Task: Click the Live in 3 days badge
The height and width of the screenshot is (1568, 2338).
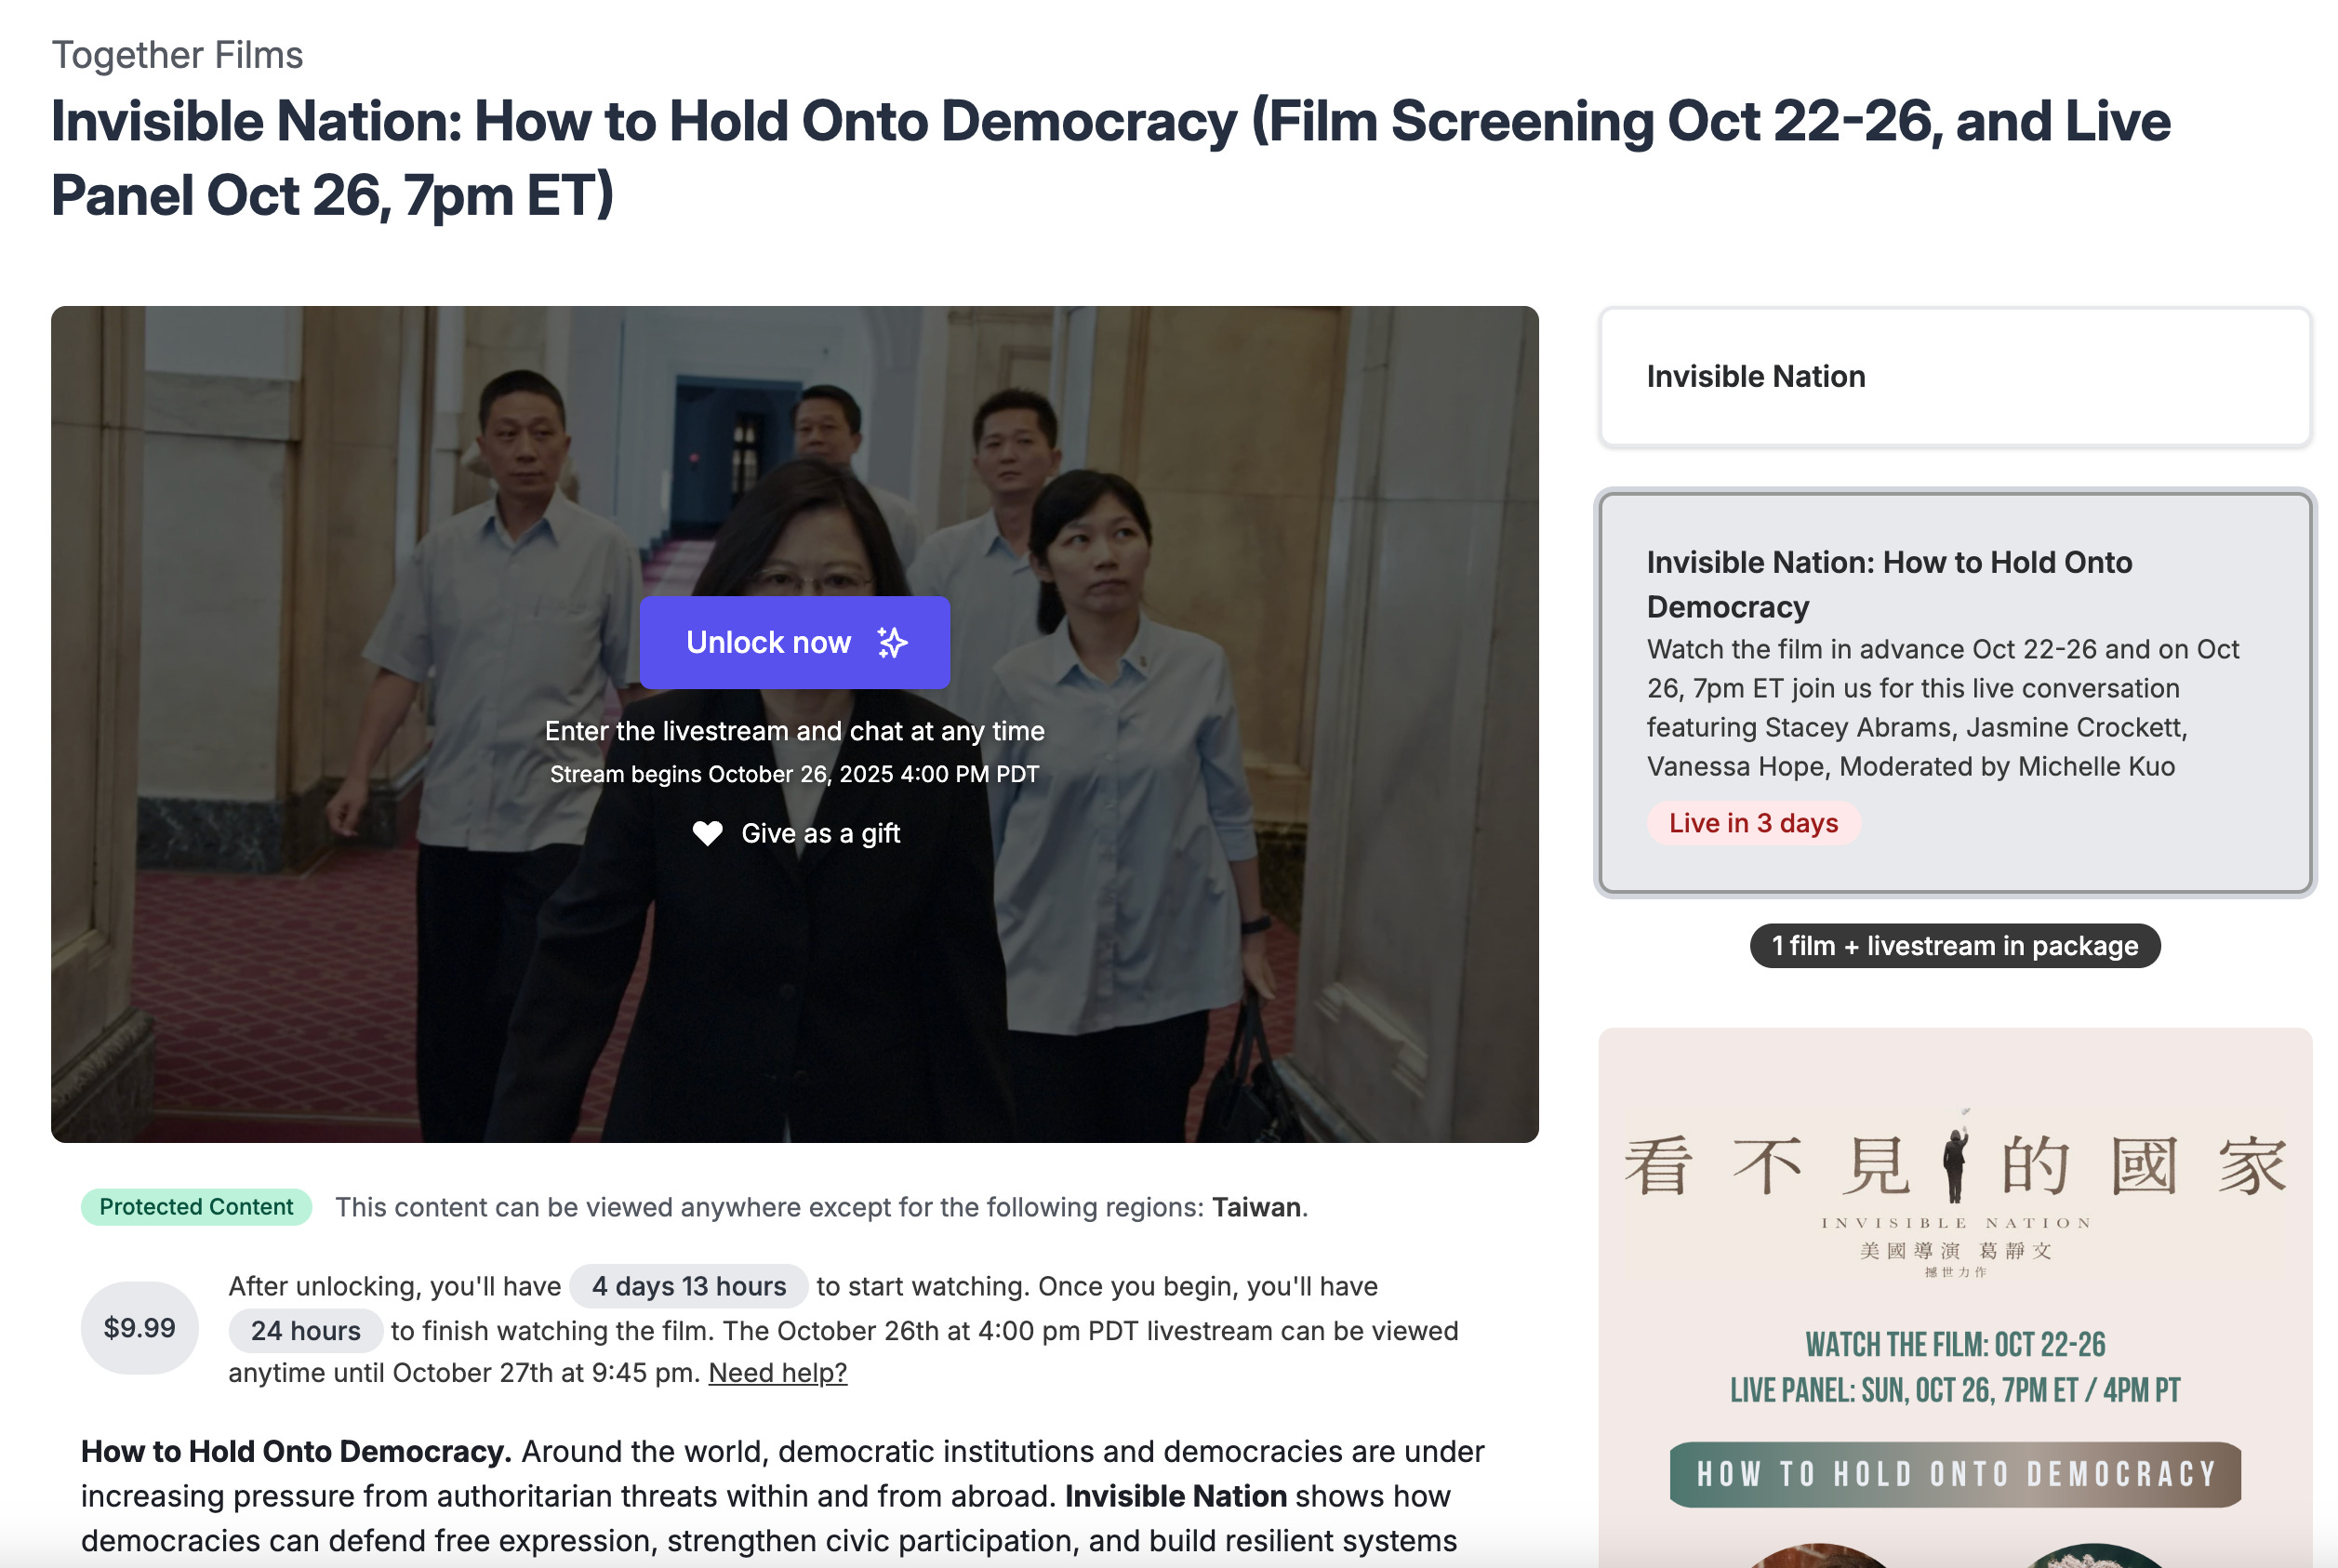Action: tap(1753, 823)
